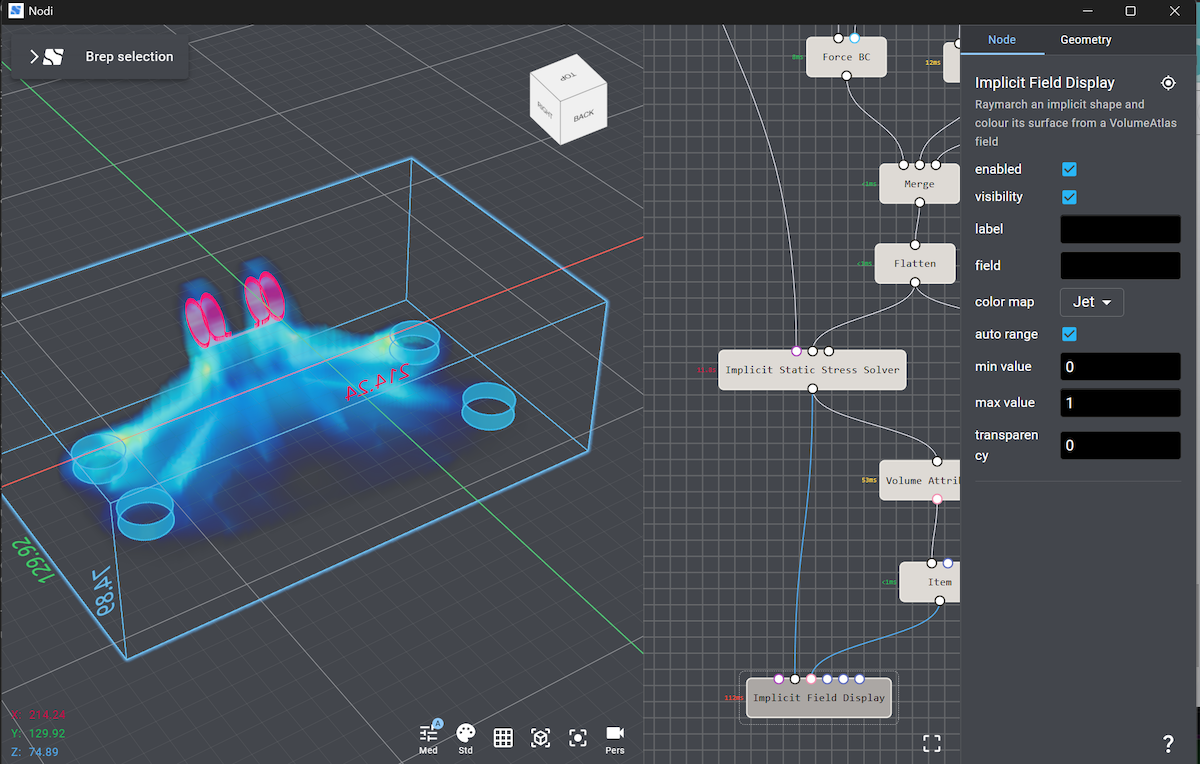Switch to the Node tab
The height and width of the screenshot is (764, 1200).
[1002, 40]
